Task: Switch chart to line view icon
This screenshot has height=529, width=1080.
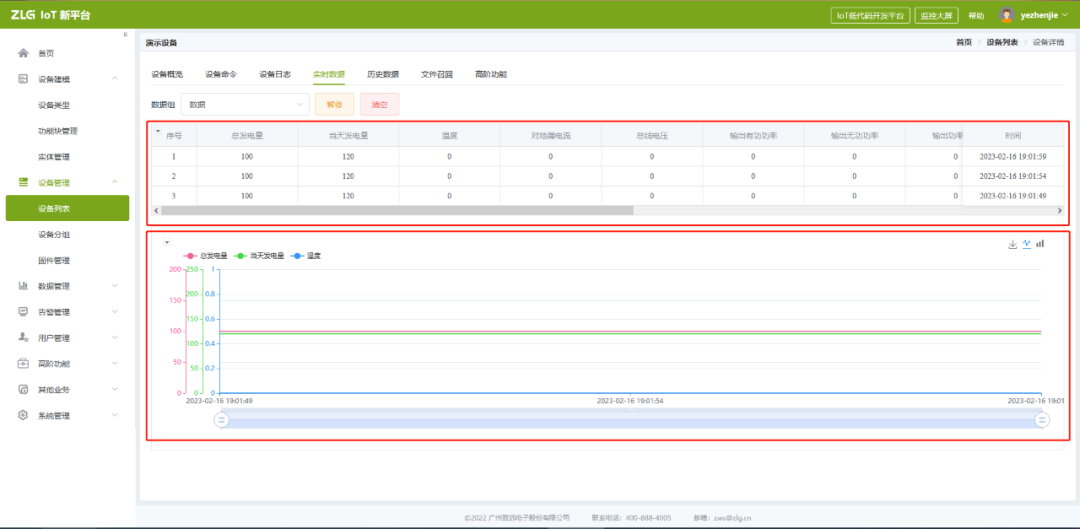Action: tap(1026, 244)
